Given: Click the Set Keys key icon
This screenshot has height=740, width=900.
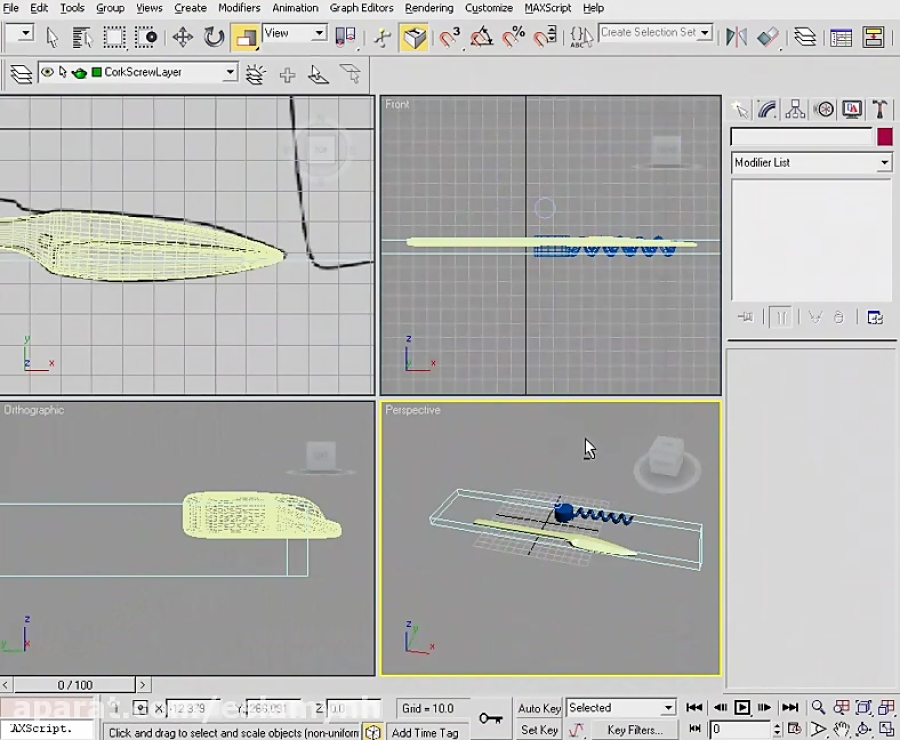Looking at the screenshot, I should pyautogui.click(x=491, y=718).
